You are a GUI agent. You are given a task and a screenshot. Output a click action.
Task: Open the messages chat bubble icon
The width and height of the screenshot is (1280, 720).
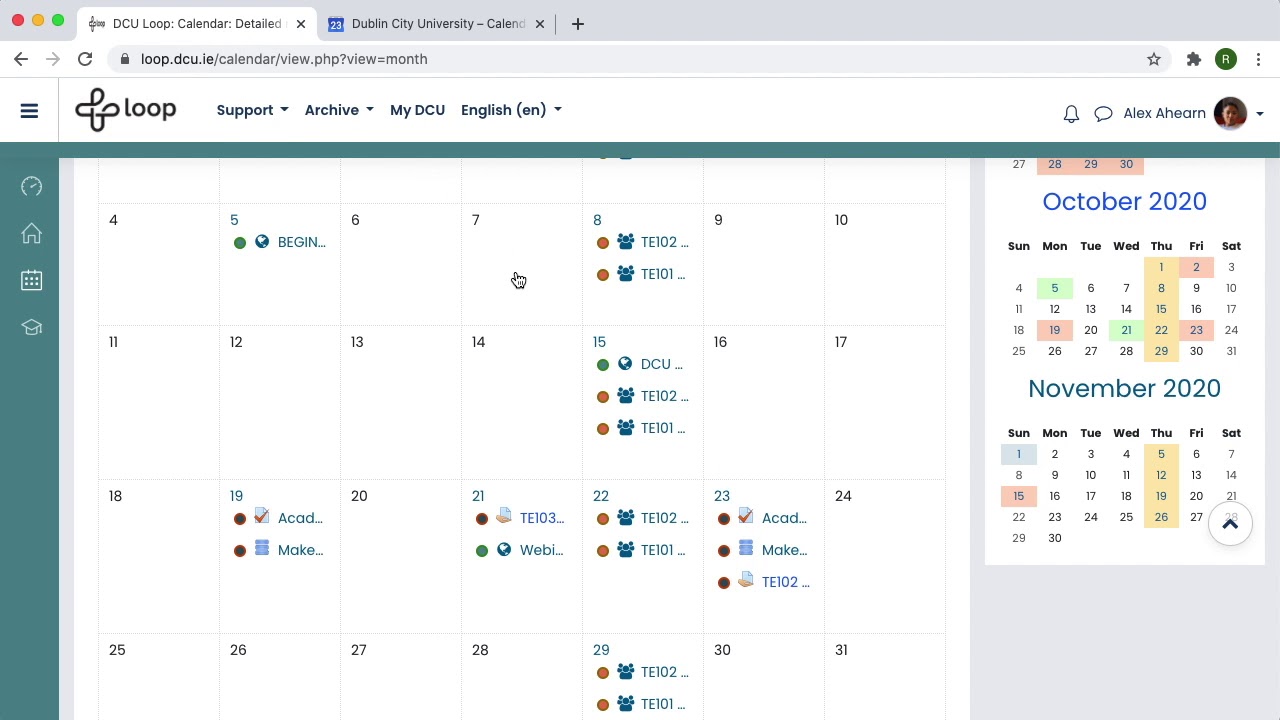coord(1103,113)
